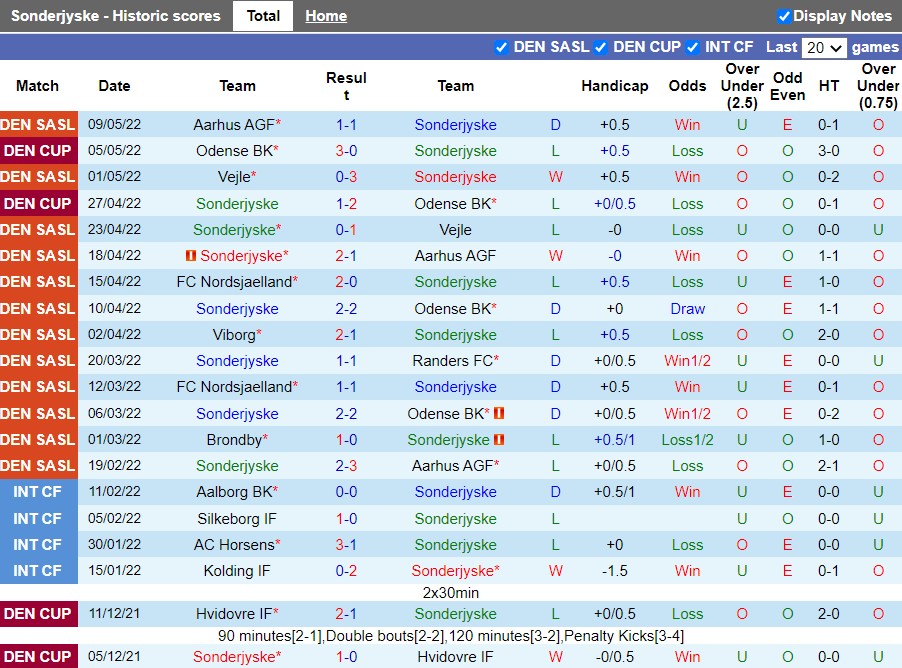
Task: Click the red card icon next to Odense BK on 06/03/22
Action: tap(499, 413)
